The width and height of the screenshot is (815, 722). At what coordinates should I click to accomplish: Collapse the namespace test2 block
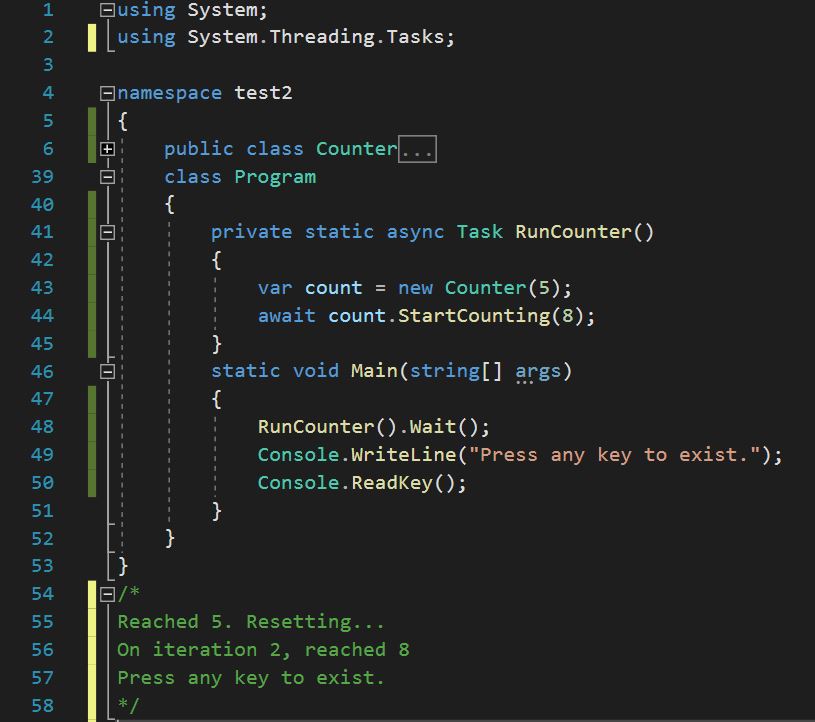(x=107, y=93)
